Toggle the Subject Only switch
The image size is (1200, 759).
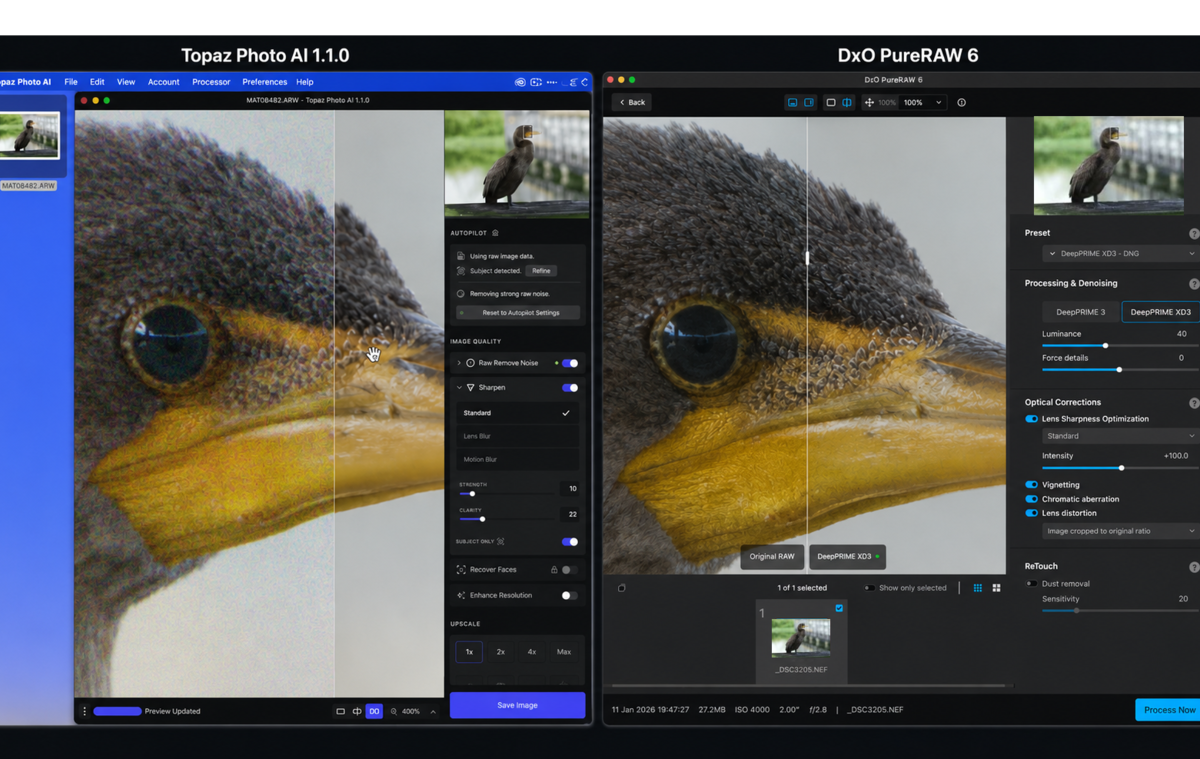(570, 542)
